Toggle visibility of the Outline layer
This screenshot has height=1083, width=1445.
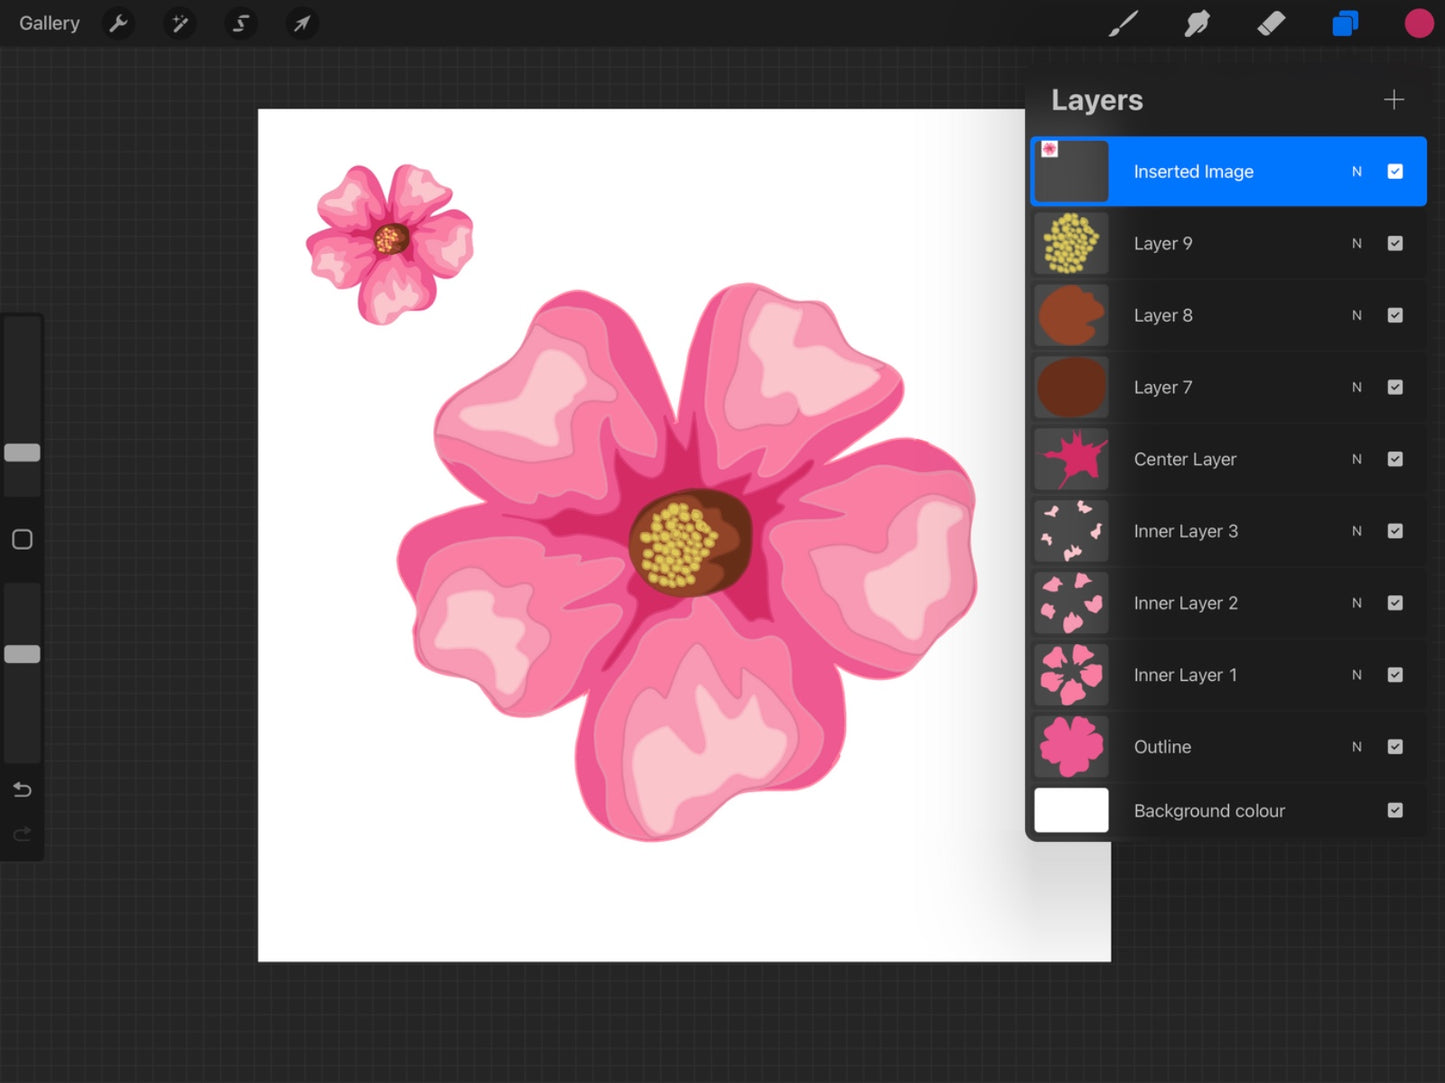1395,746
